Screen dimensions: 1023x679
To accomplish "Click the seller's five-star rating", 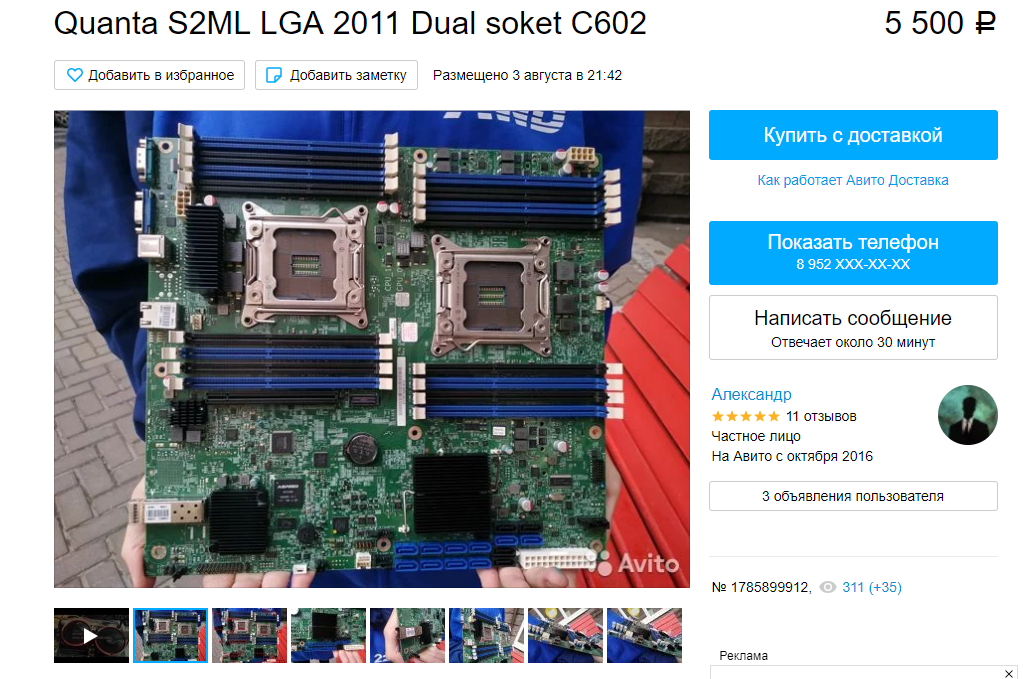I will click(x=746, y=416).
